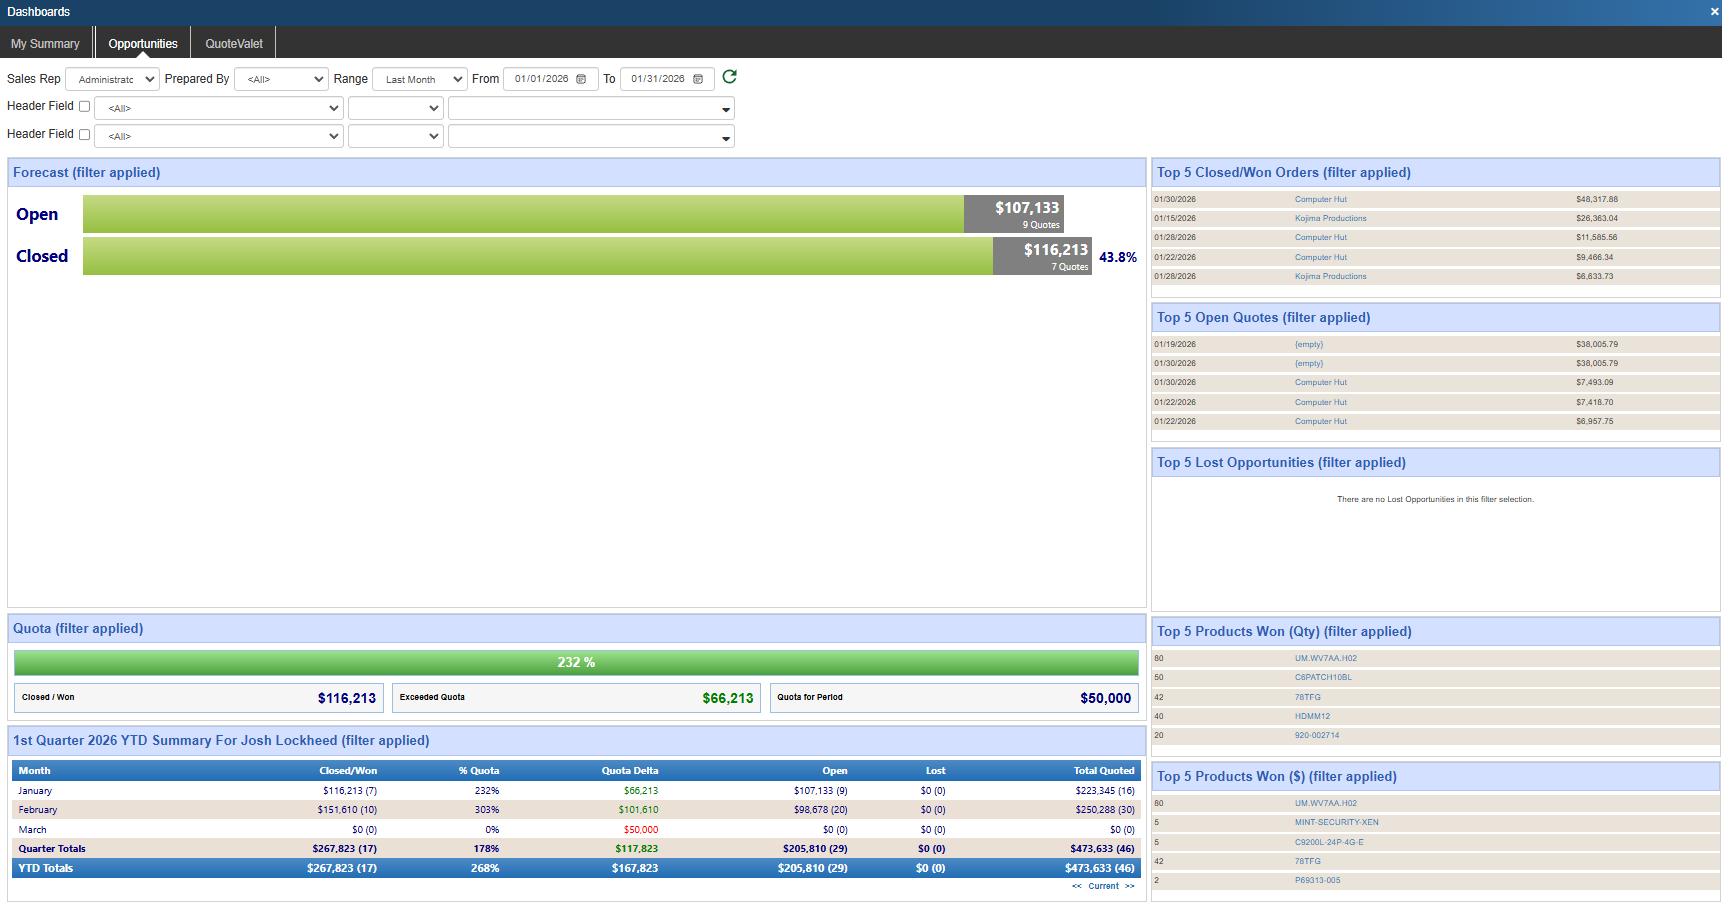This screenshot has height=909, width=1722.
Task: Expand first Header Field value arrow dropdown
Action: coord(725,109)
